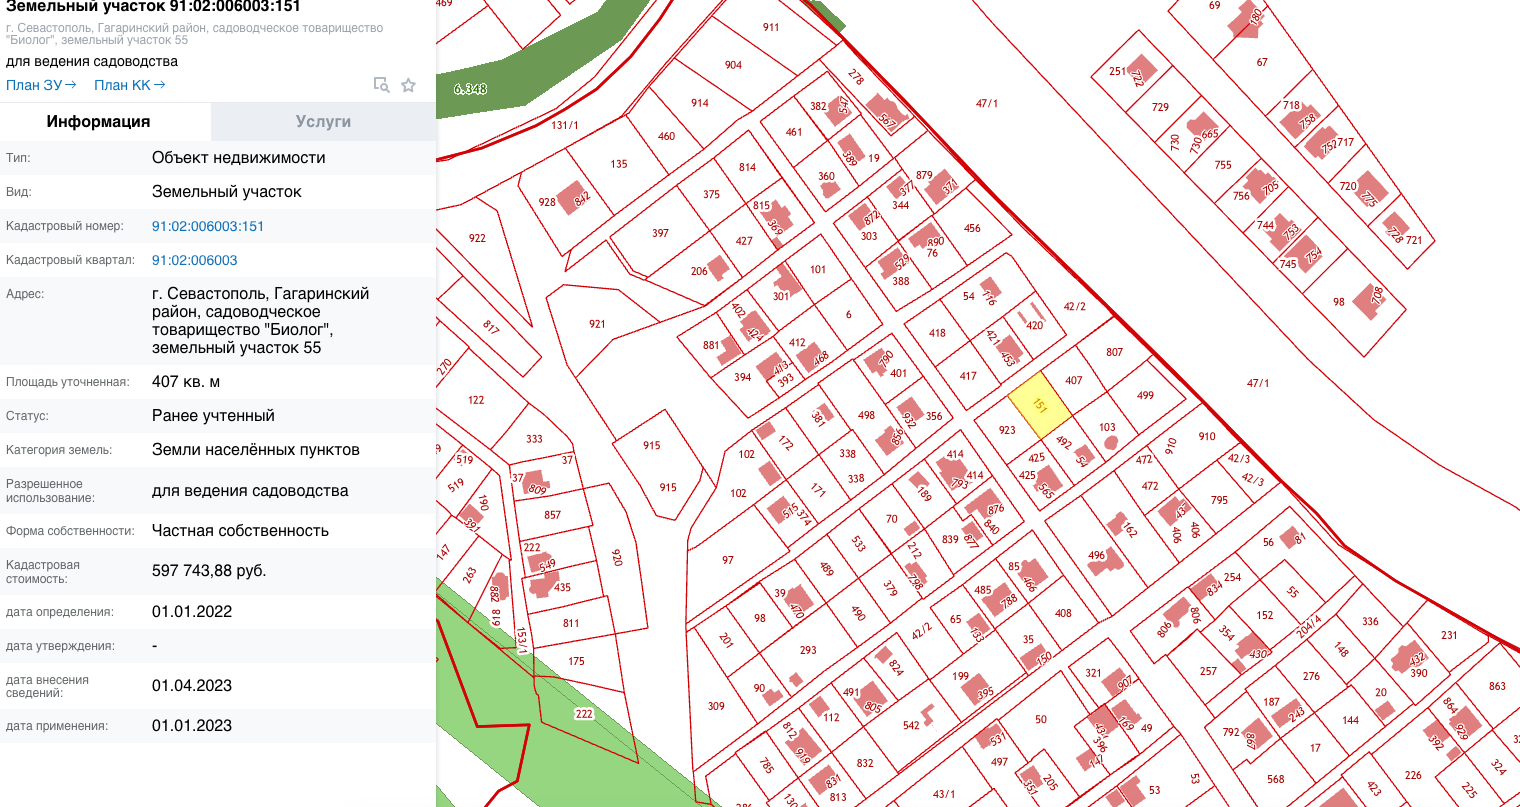Pick parcel 397 on the map
Viewport: 1520px width, 807px height.
click(660, 233)
